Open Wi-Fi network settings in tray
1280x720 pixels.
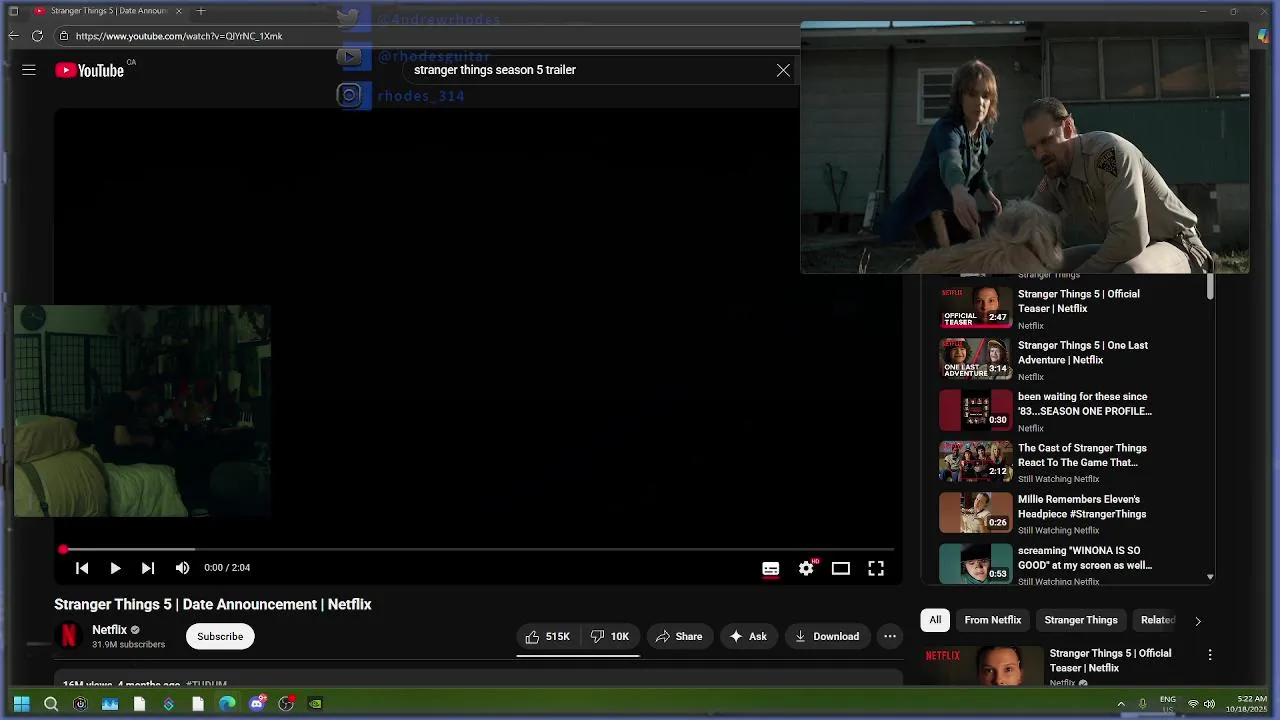[x=1193, y=704]
